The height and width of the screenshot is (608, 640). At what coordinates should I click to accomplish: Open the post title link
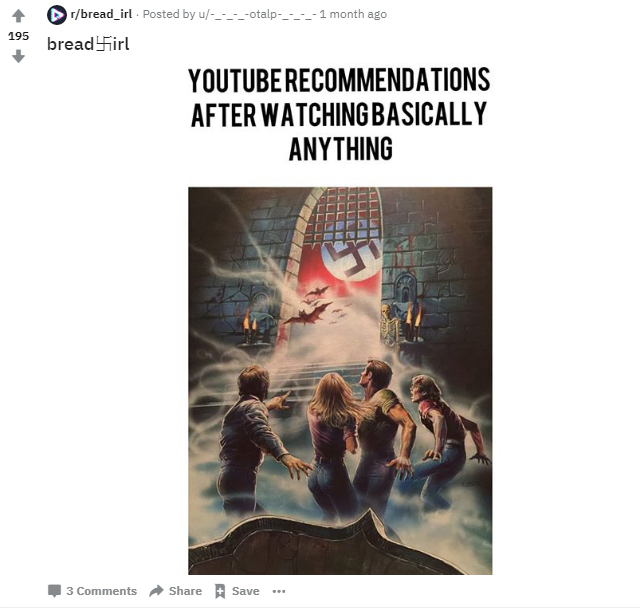pos(88,44)
